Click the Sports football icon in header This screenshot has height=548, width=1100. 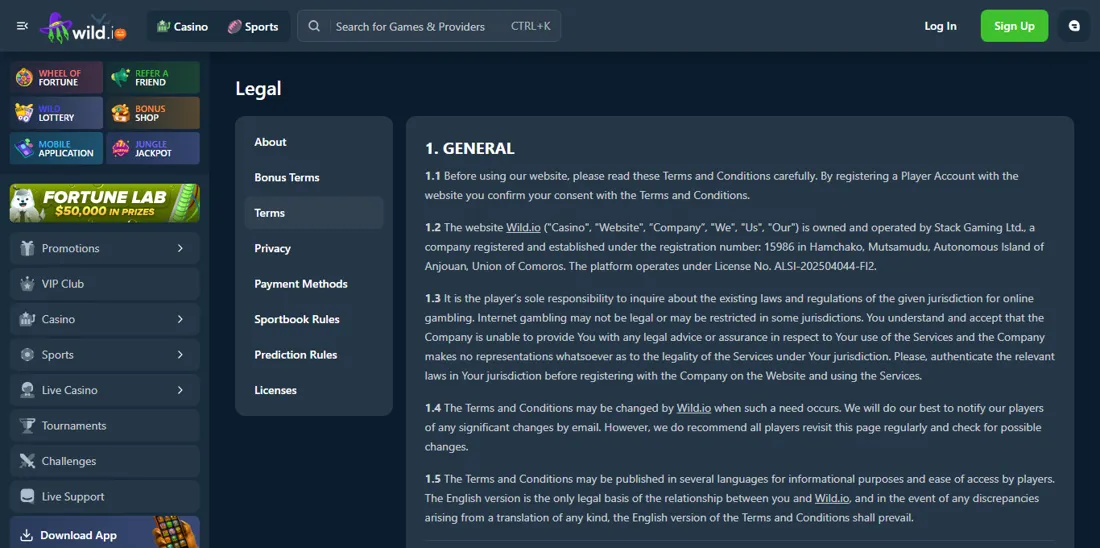coord(234,27)
